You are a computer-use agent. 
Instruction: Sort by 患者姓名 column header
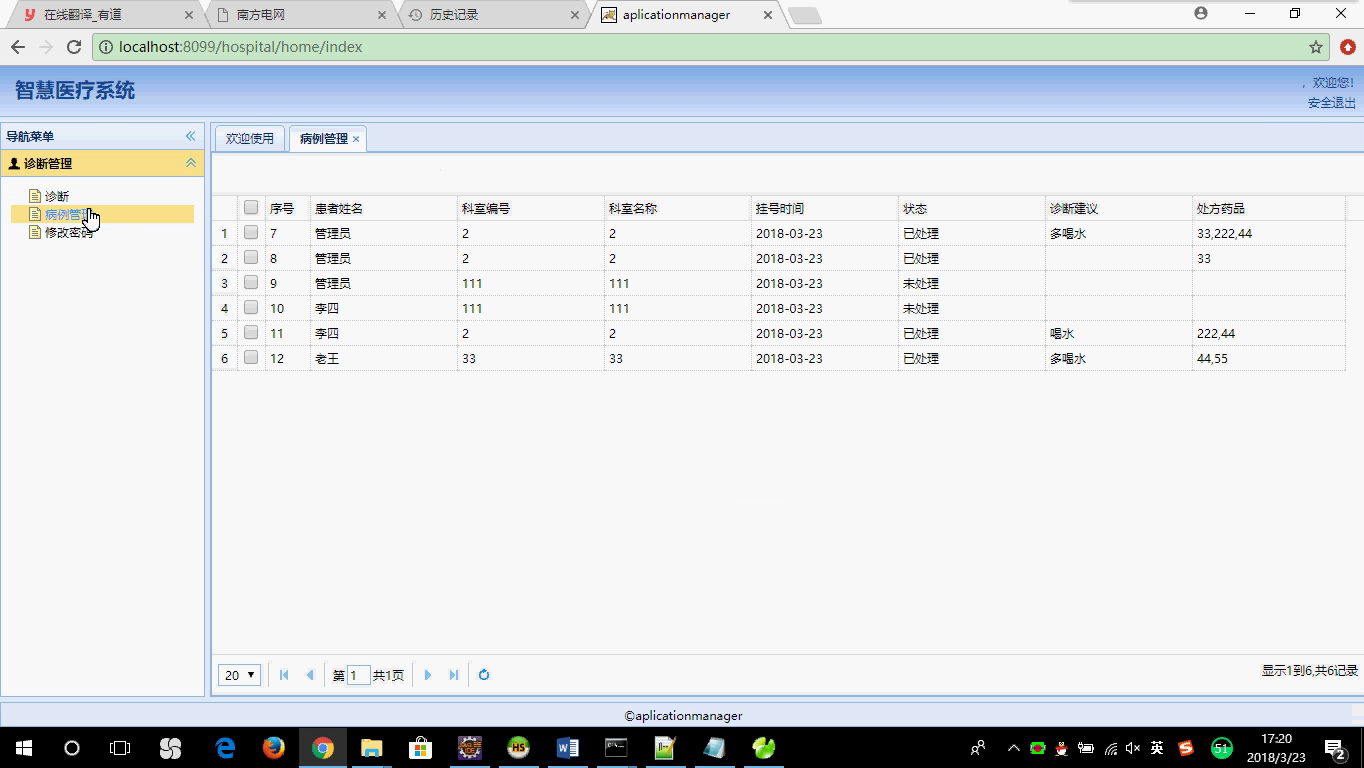point(384,208)
